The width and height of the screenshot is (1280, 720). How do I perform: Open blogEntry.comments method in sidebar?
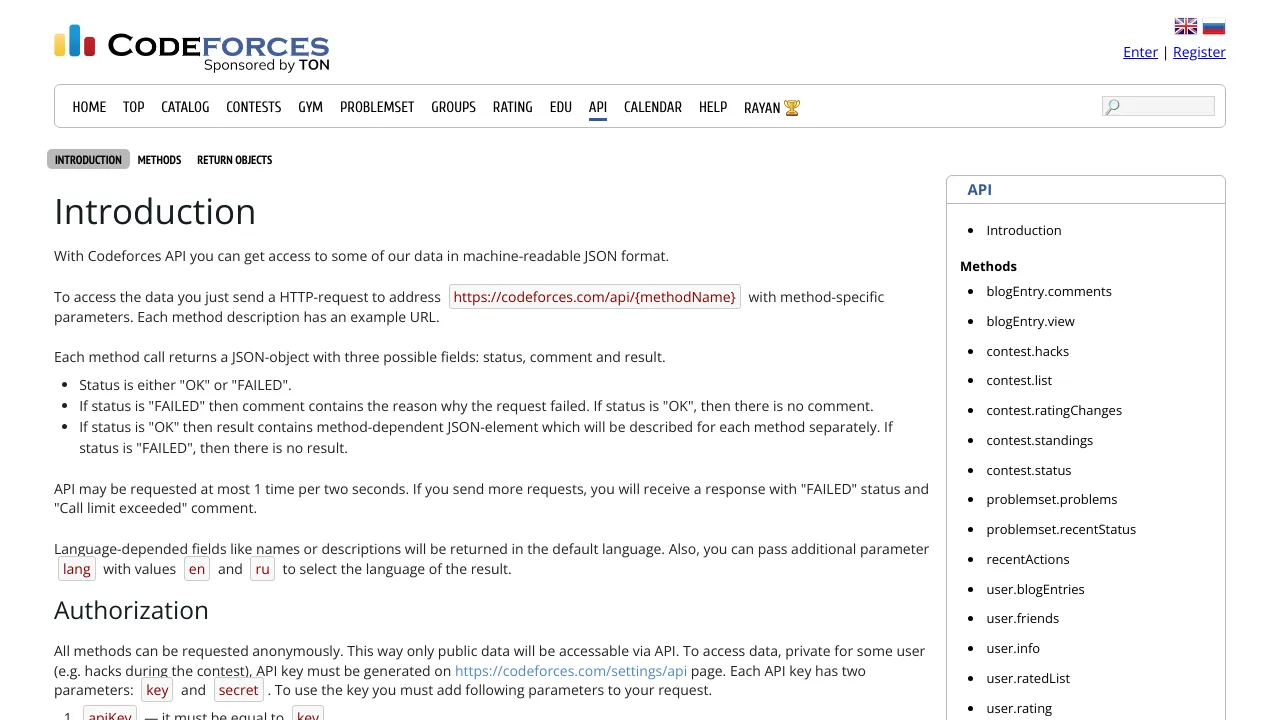(1049, 291)
